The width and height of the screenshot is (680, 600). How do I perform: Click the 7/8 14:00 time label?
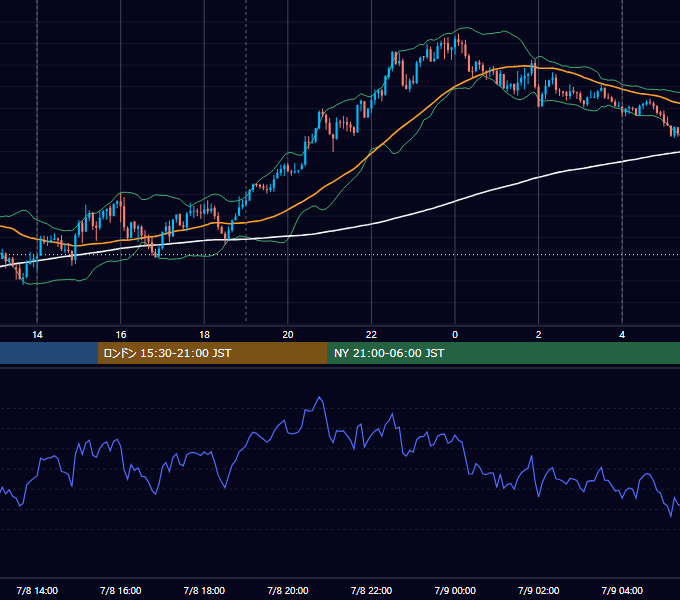point(37,590)
